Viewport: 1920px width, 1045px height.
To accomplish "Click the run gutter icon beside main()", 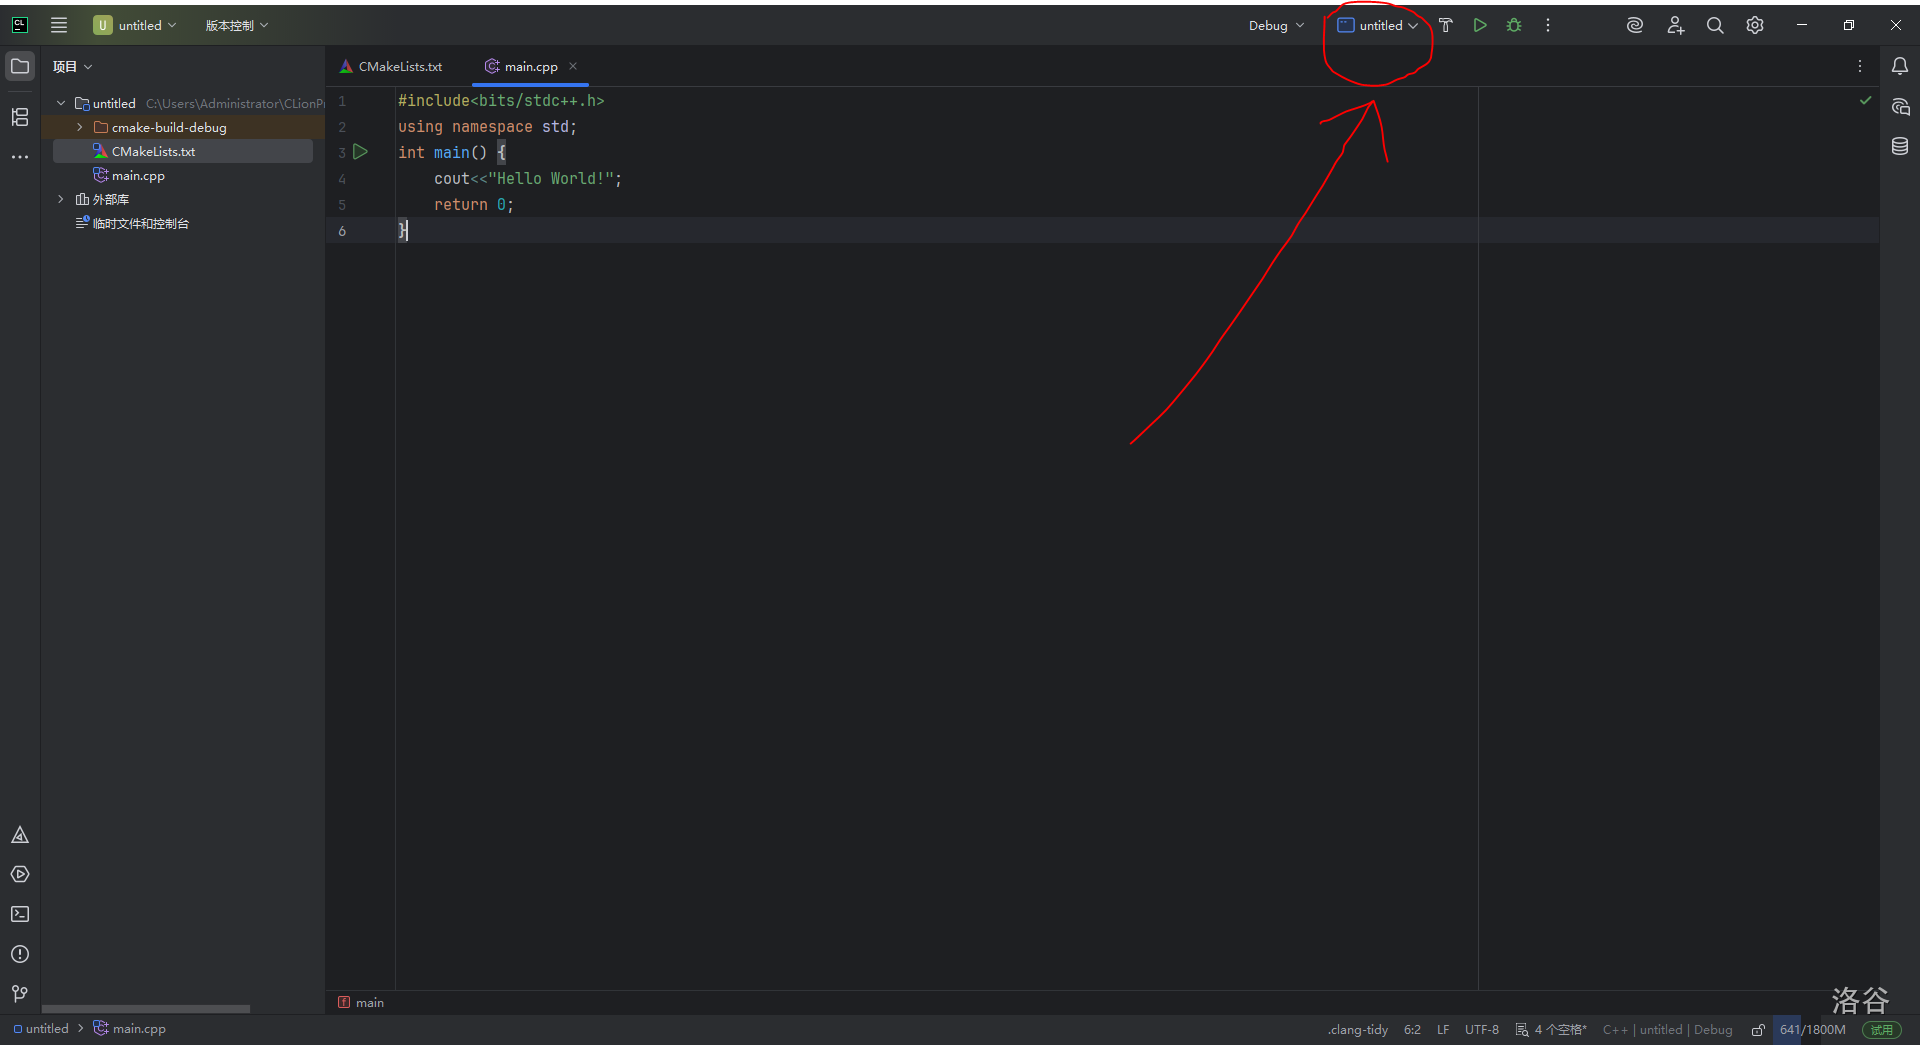I will (x=361, y=152).
